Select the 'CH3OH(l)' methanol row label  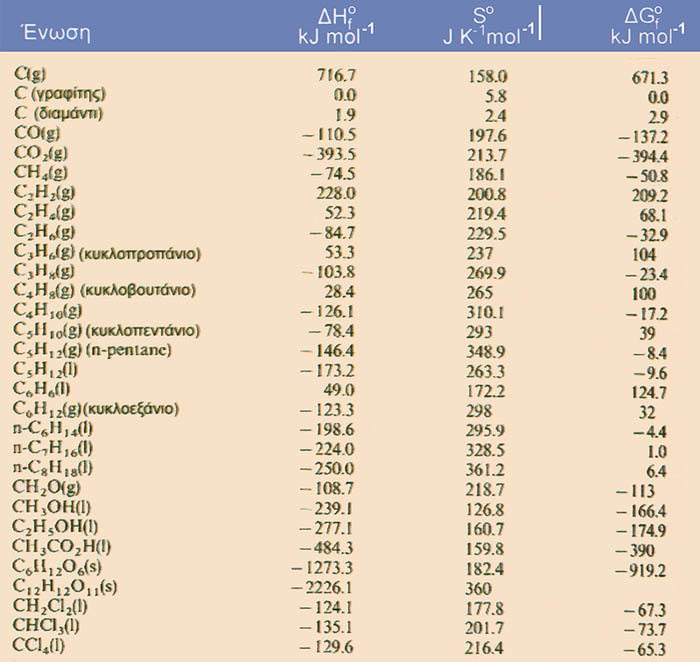point(51,507)
